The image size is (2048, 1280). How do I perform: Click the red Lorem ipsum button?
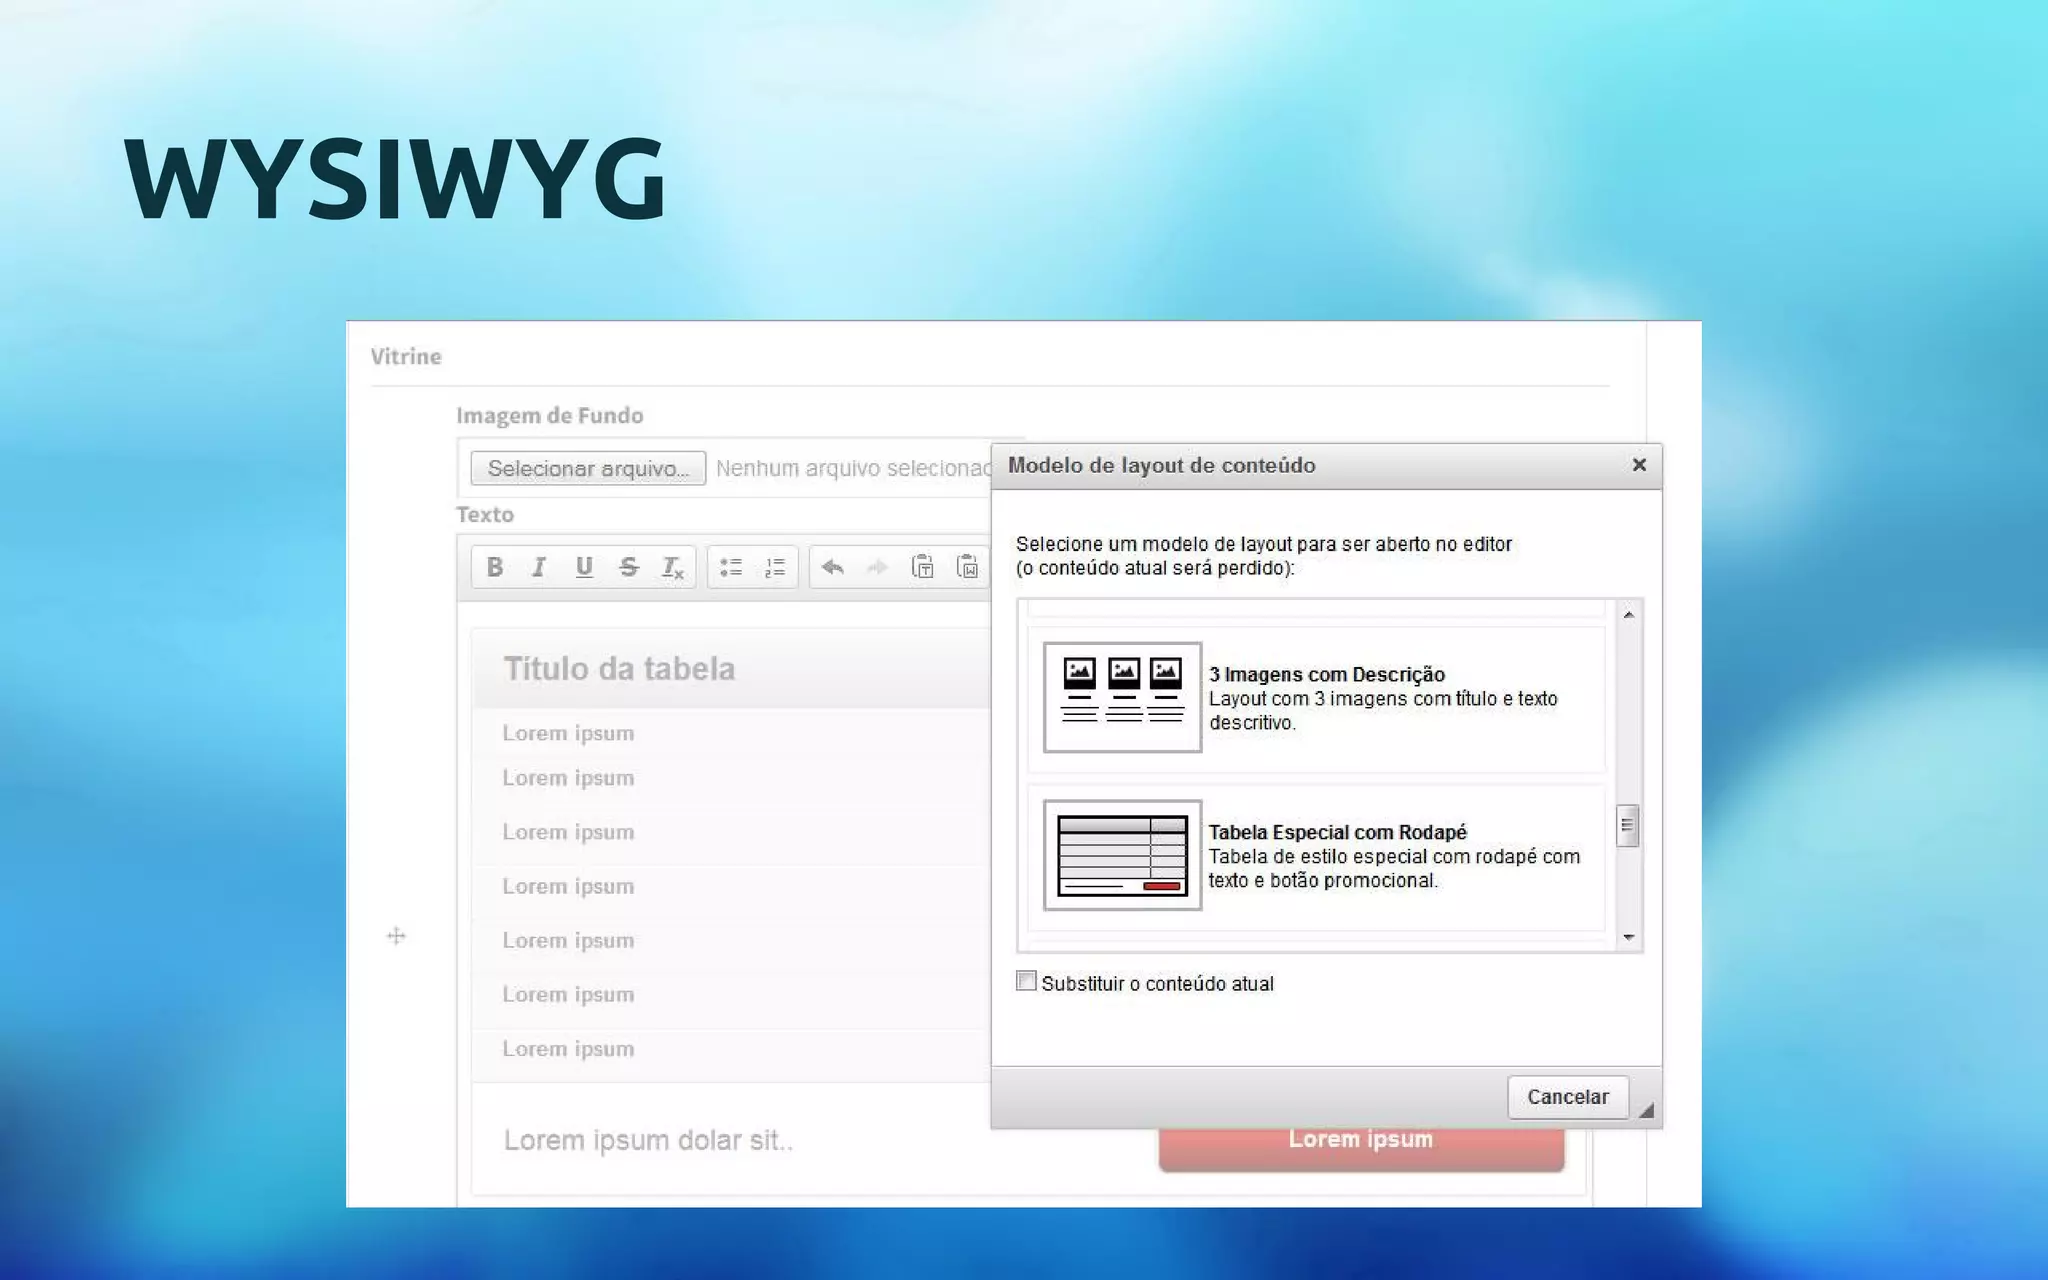(x=1361, y=1148)
